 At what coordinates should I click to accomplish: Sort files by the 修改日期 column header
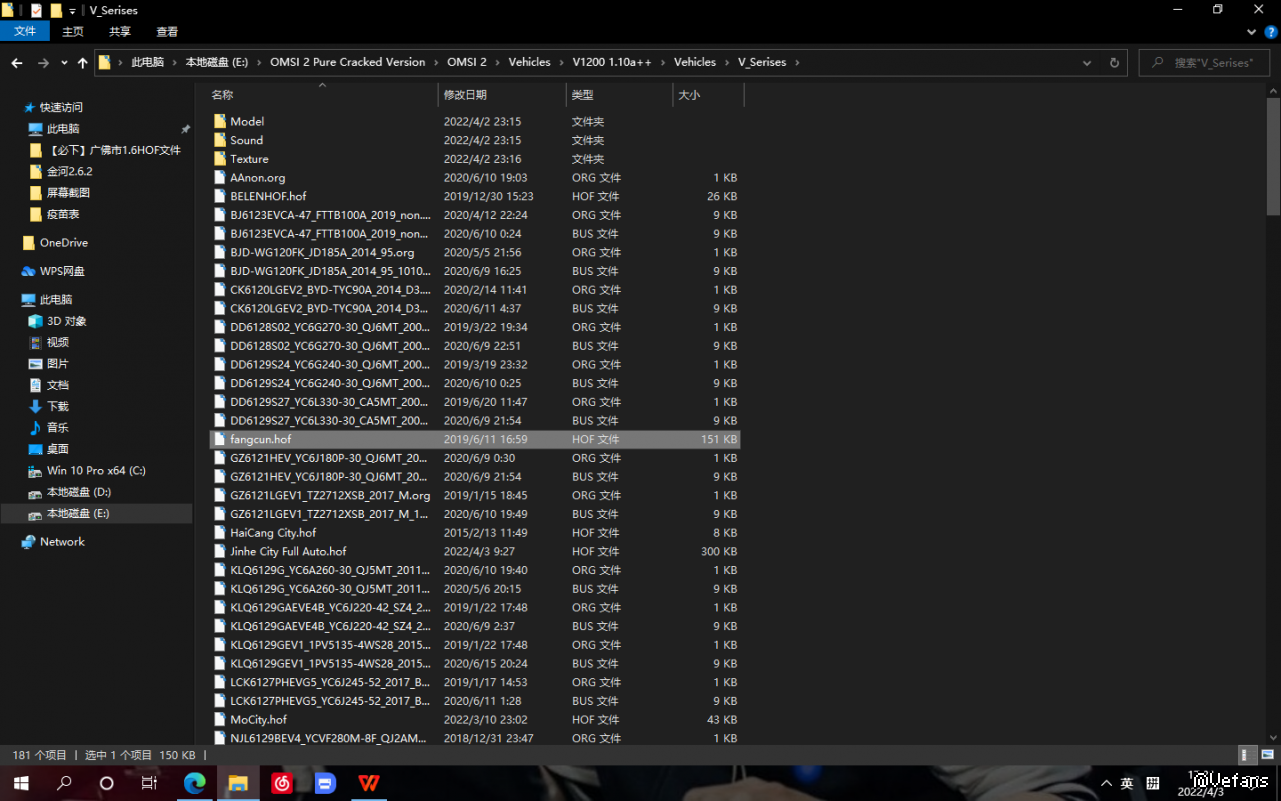[465, 95]
